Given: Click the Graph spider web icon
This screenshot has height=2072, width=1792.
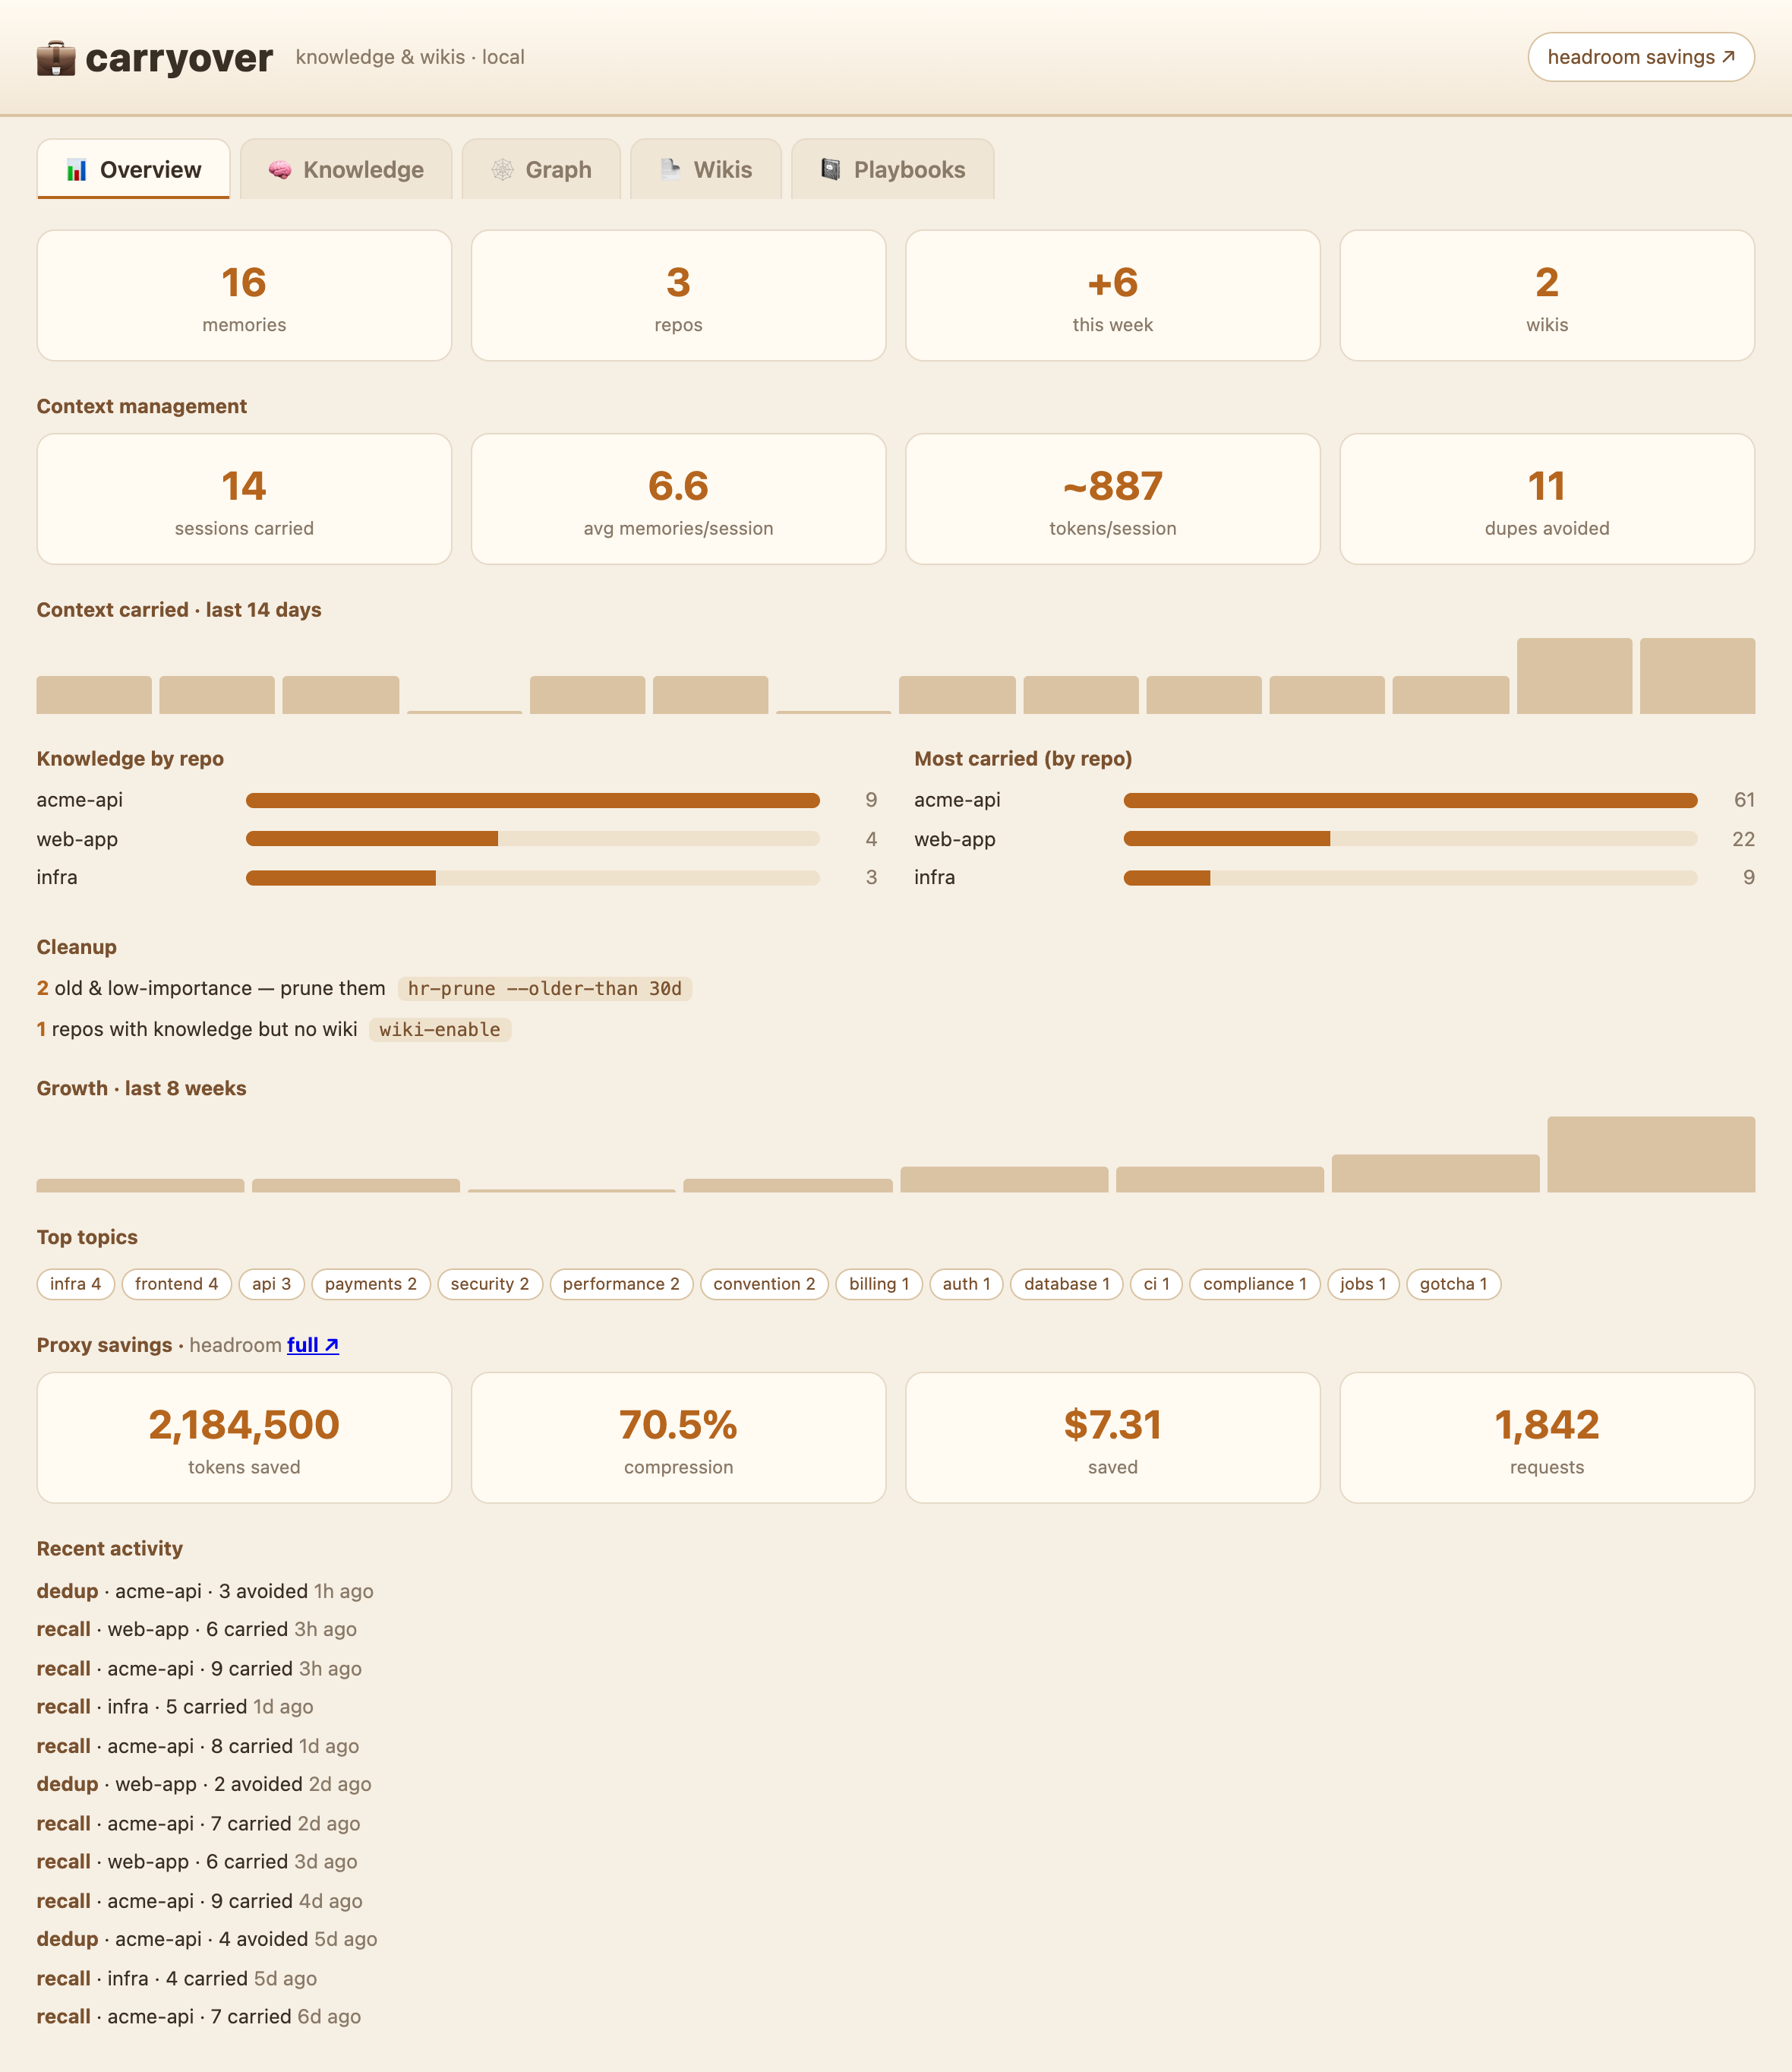Looking at the screenshot, I should pyautogui.click(x=502, y=170).
